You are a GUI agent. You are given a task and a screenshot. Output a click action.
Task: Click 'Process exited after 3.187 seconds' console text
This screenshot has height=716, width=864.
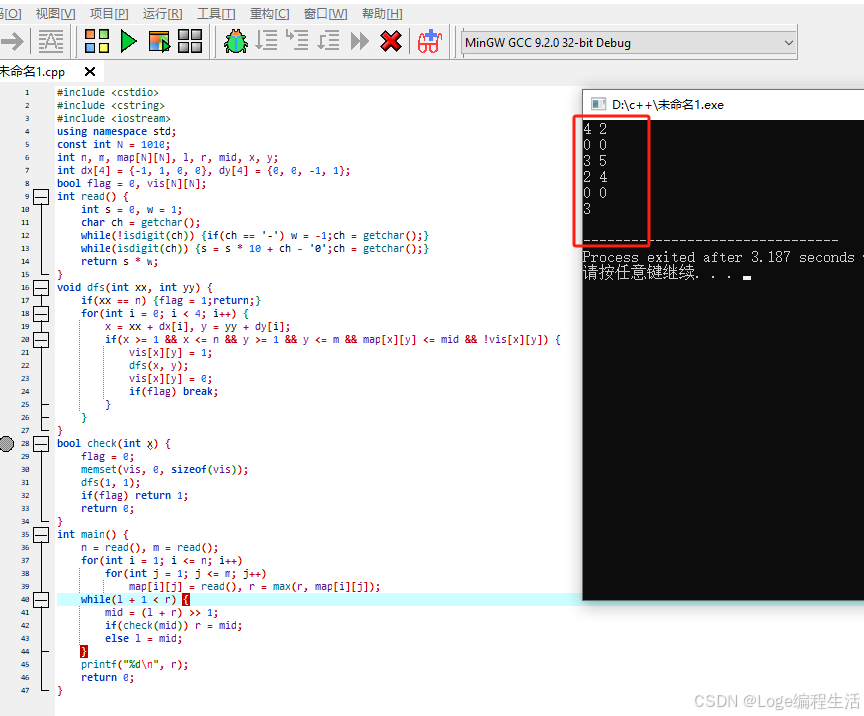tap(719, 257)
